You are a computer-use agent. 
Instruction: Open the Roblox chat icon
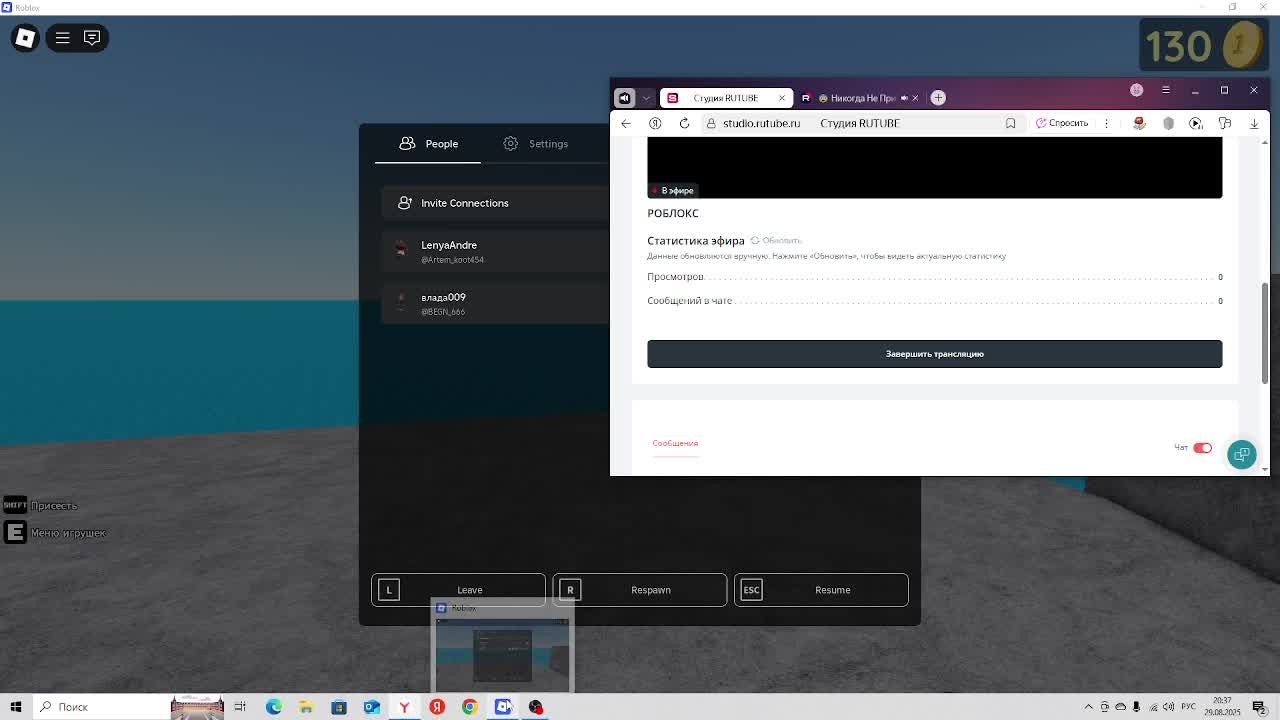pyautogui.click(x=92, y=38)
